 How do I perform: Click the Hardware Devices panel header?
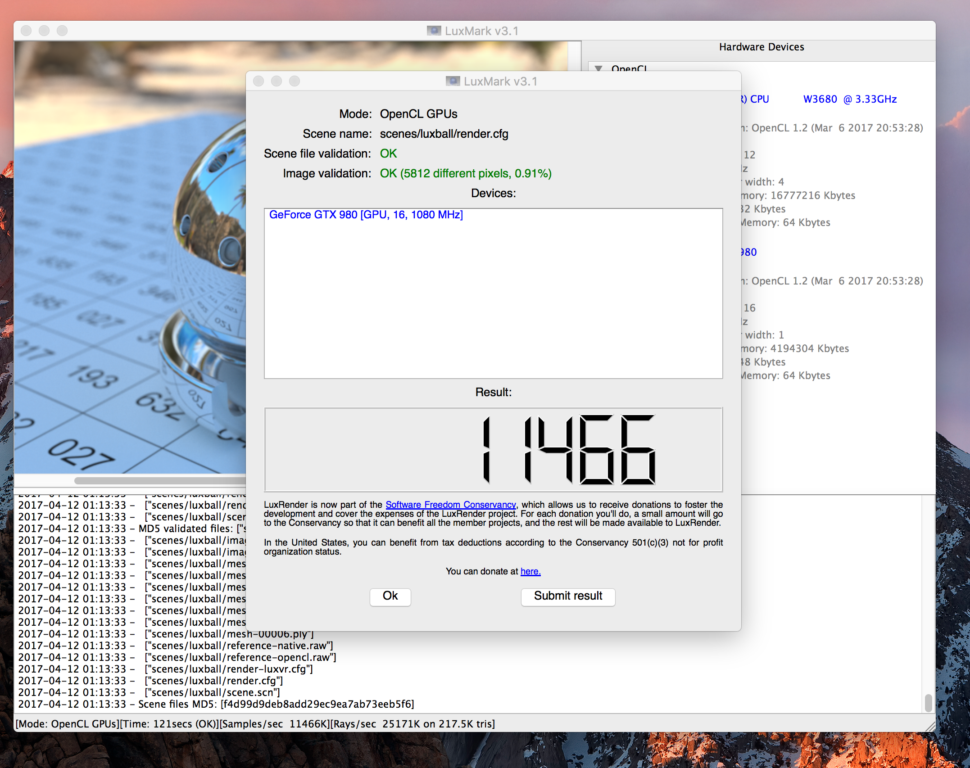point(761,47)
